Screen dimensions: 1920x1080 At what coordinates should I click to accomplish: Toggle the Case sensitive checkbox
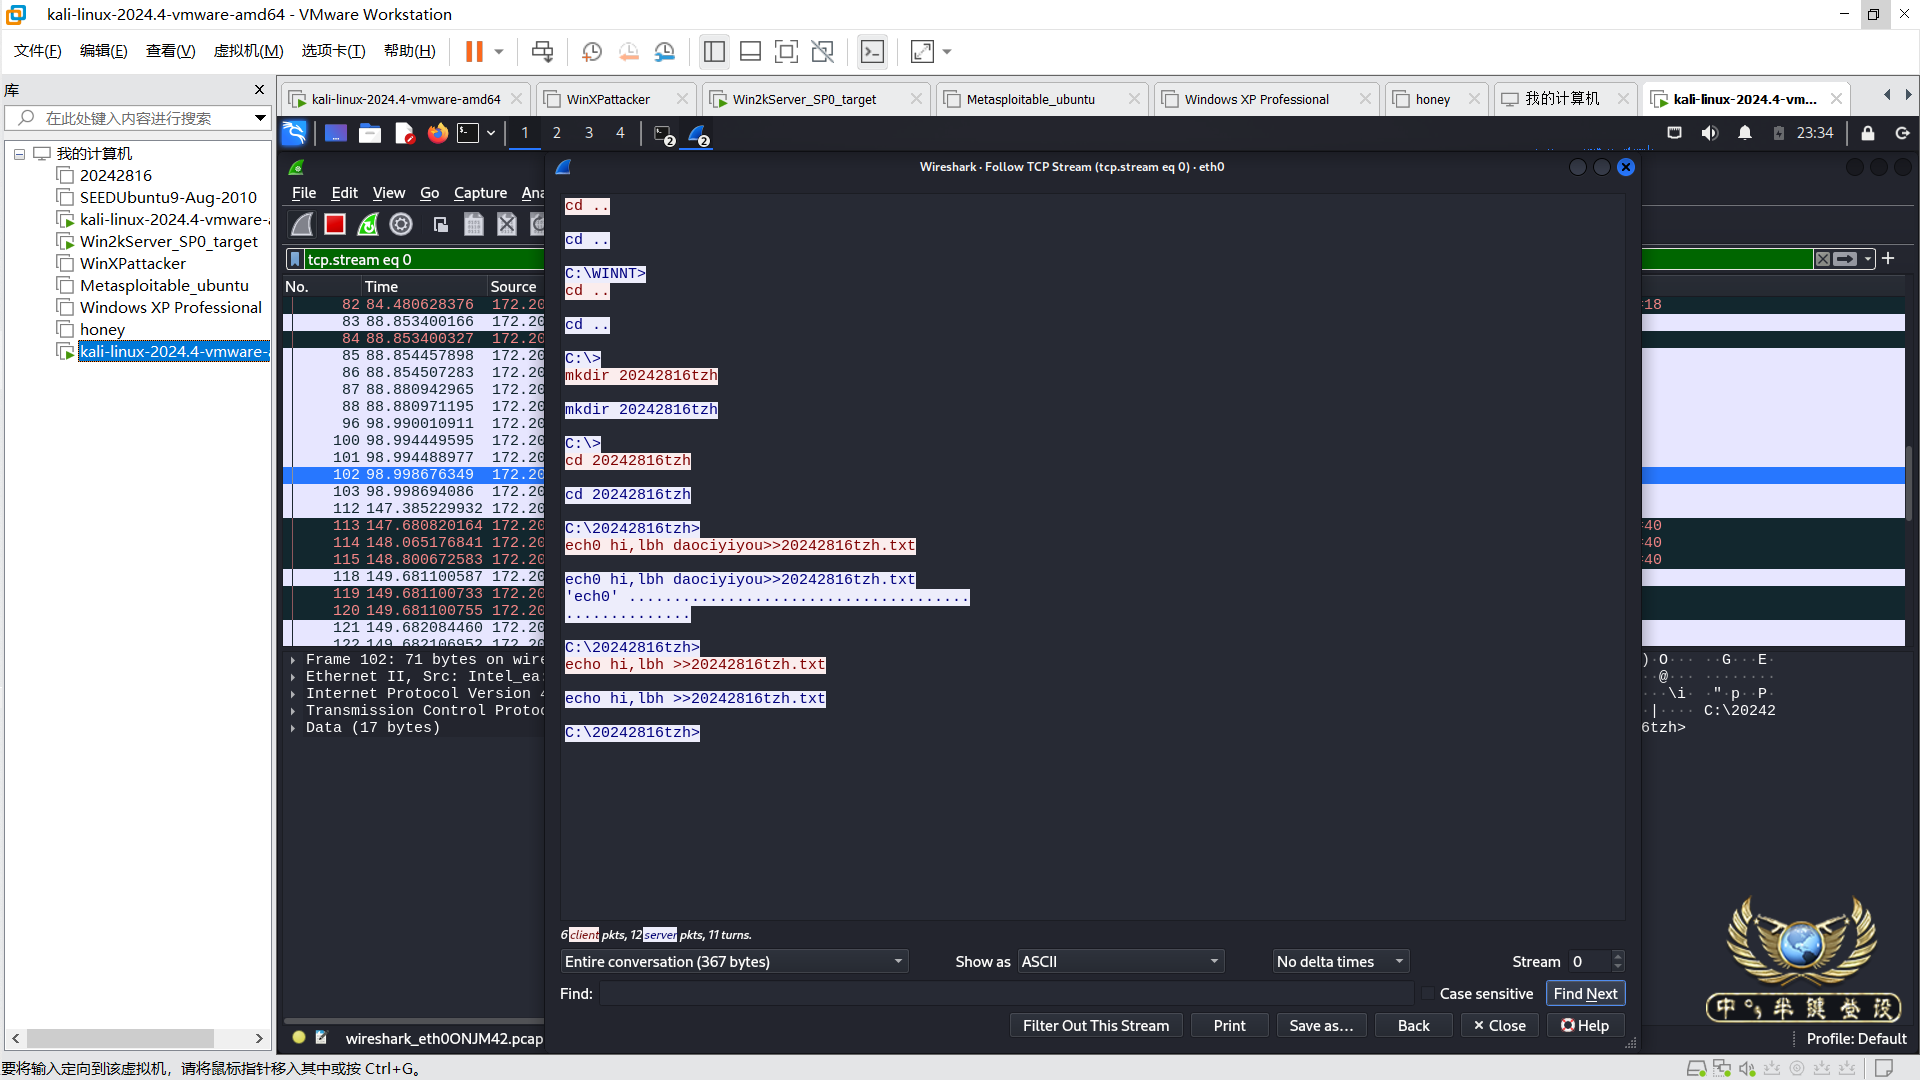click(x=1427, y=994)
